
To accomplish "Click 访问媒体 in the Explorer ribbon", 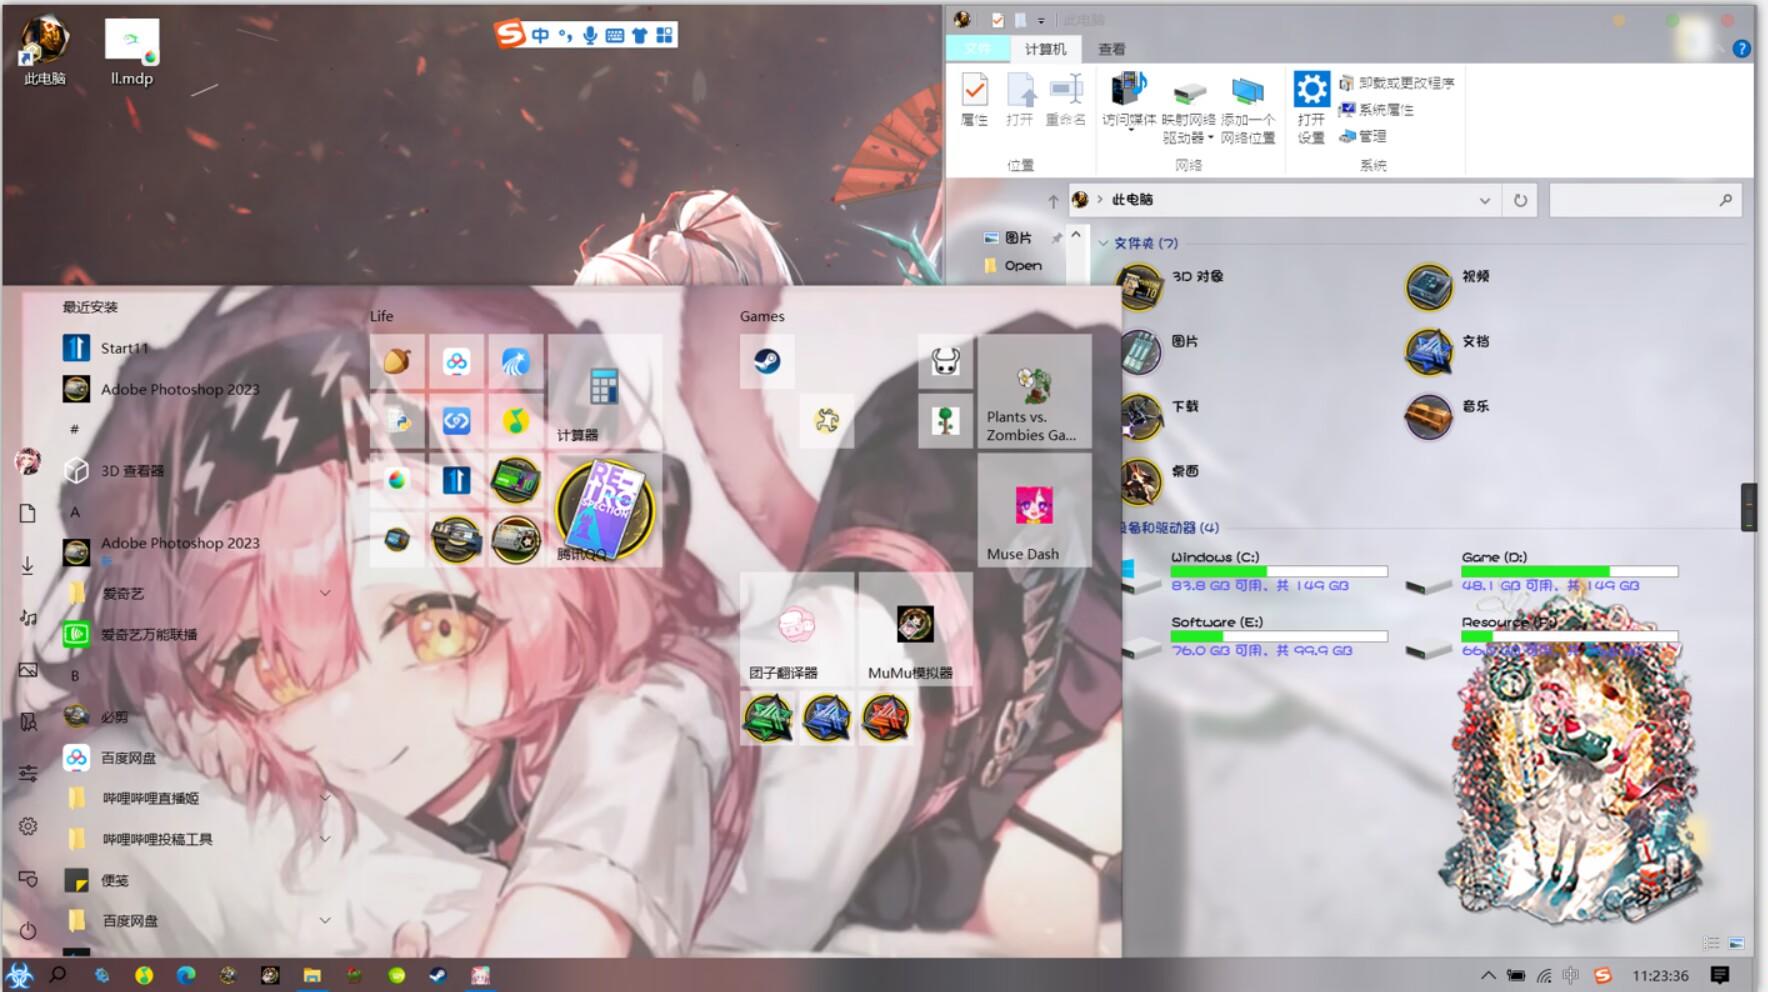I will coord(1129,100).
